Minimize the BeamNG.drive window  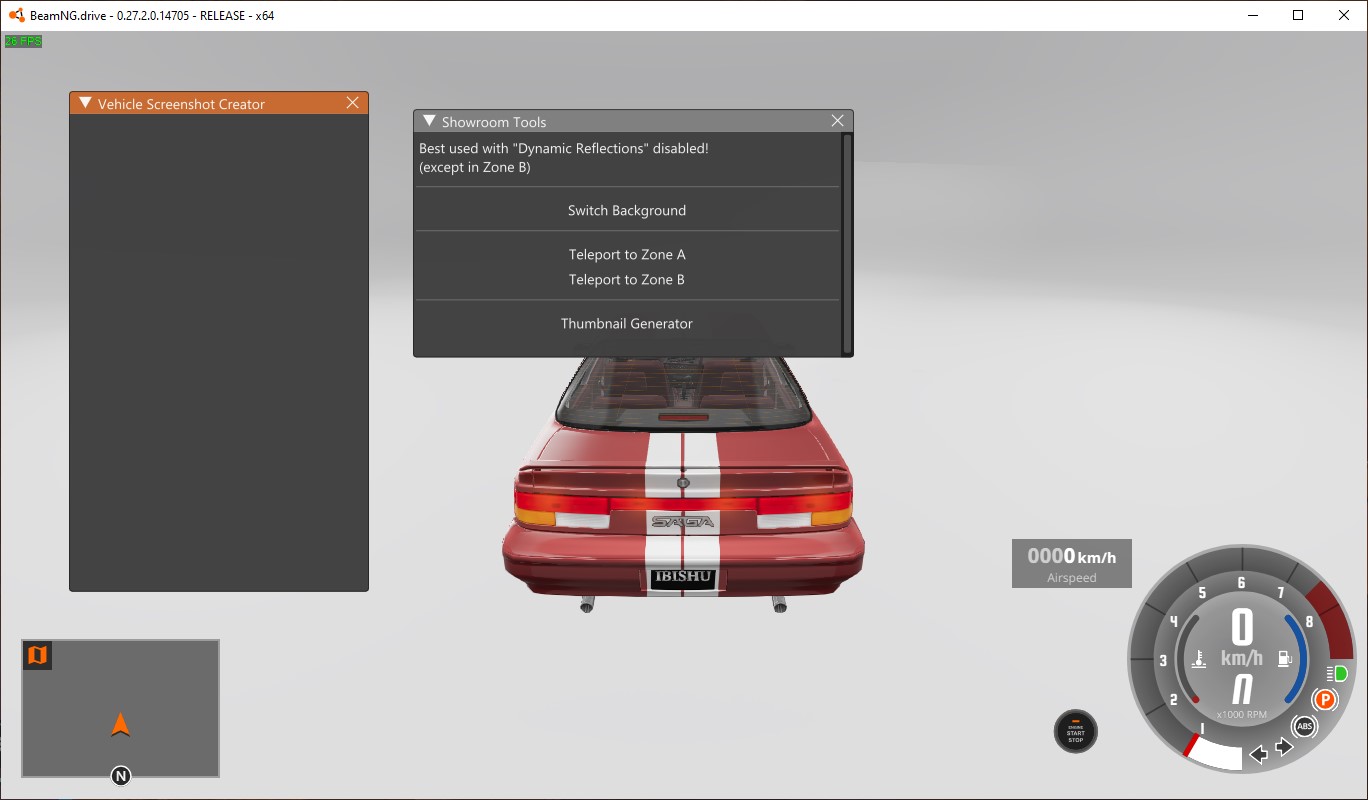point(1252,15)
